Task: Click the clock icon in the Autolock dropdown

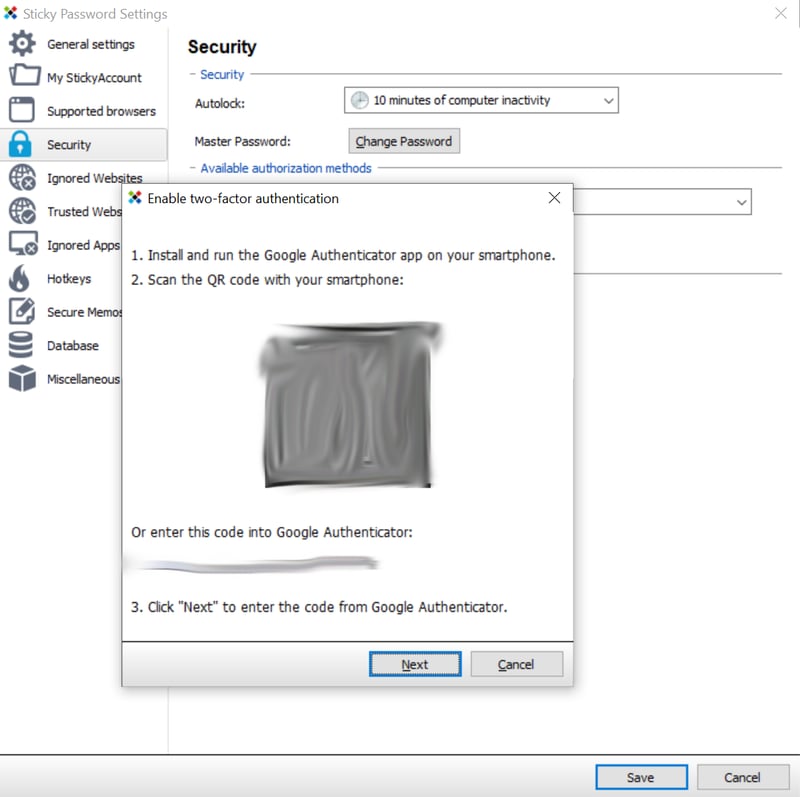Action: click(x=359, y=100)
